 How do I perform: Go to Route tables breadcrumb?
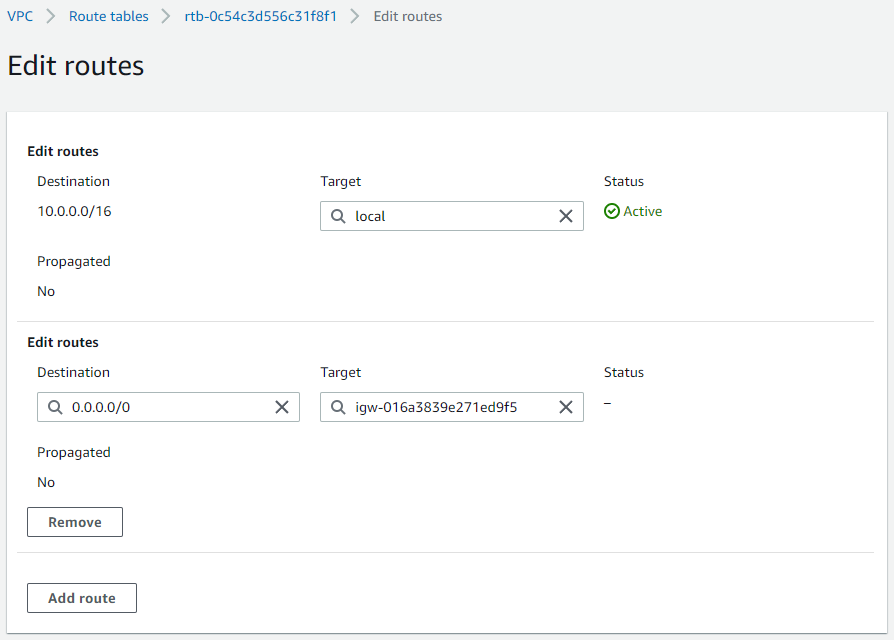point(108,16)
